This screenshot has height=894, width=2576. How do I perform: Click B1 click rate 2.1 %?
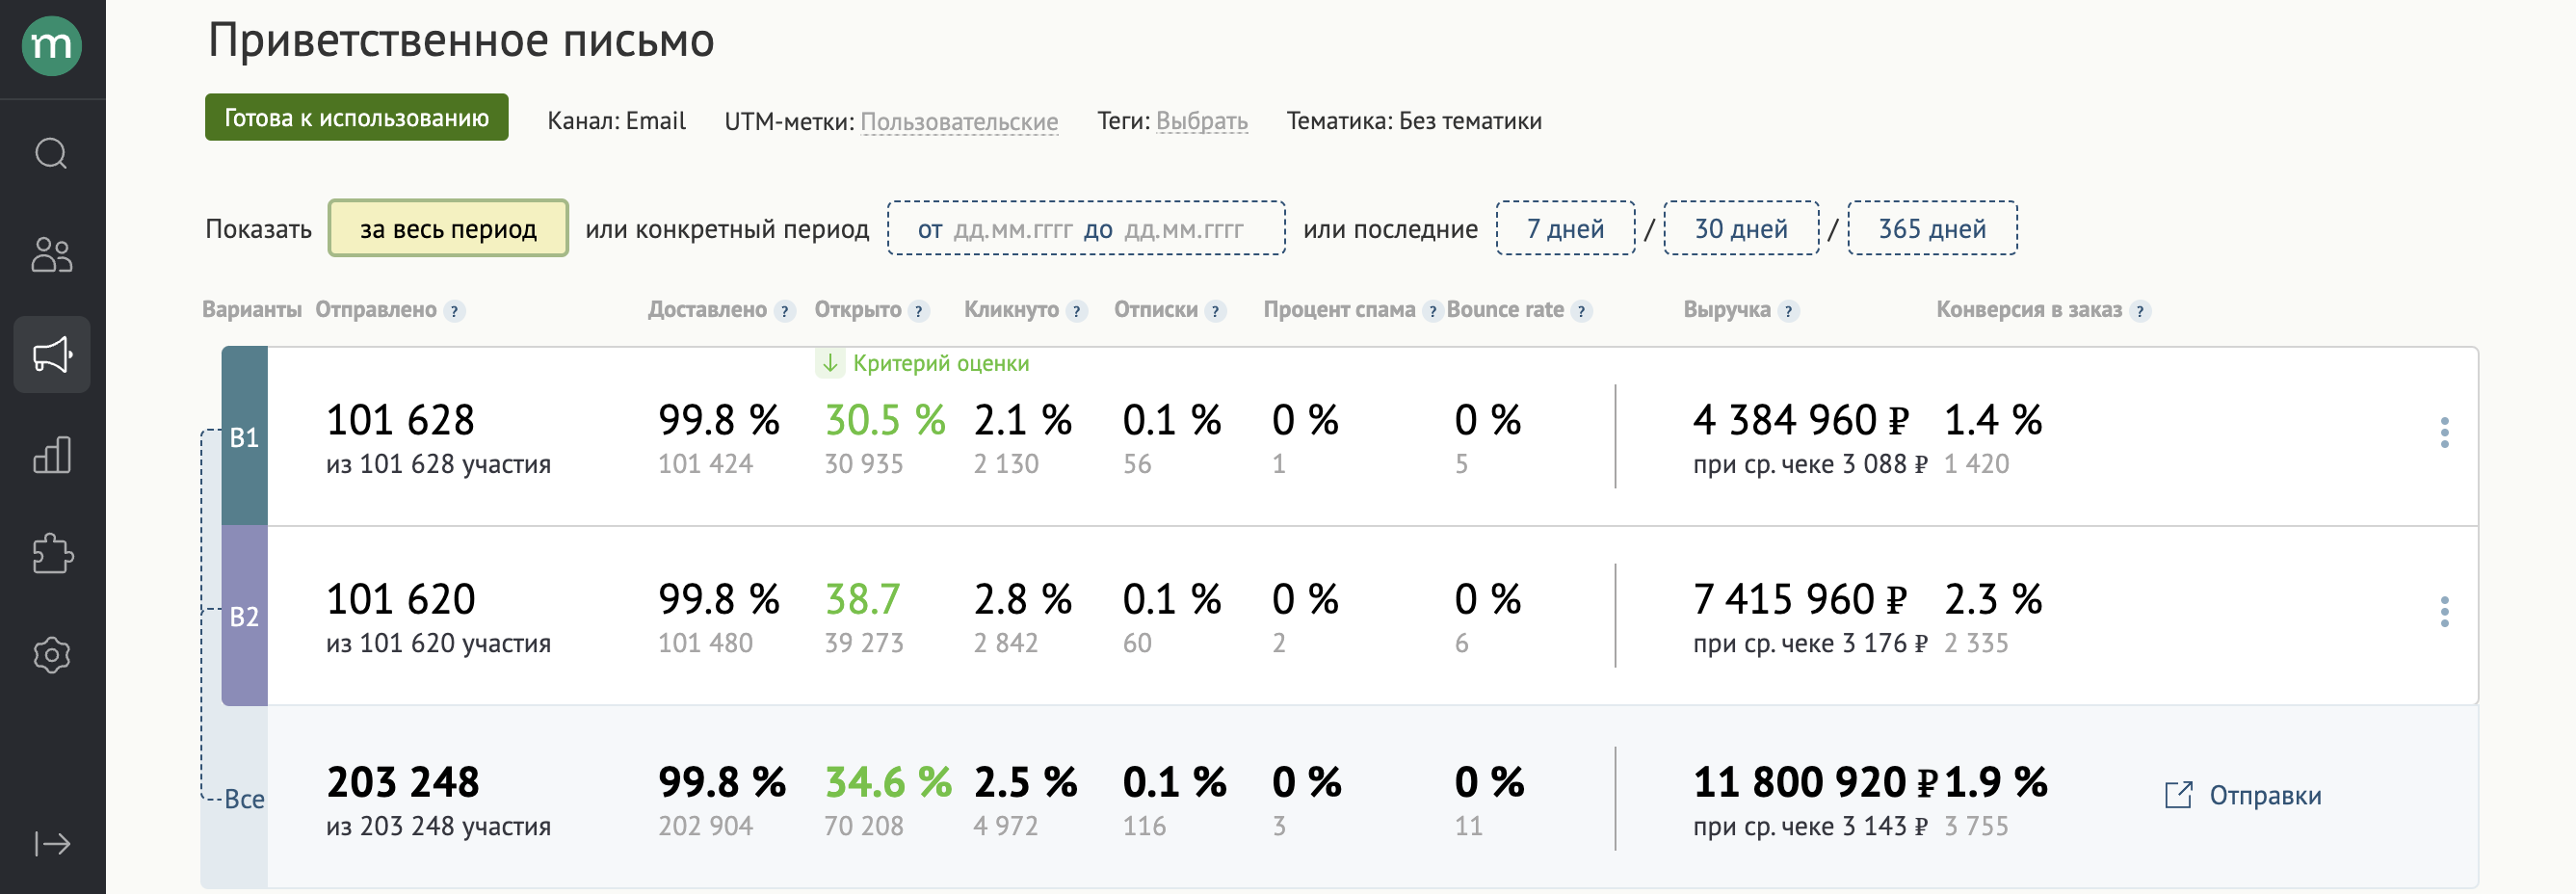pos(1023,420)
